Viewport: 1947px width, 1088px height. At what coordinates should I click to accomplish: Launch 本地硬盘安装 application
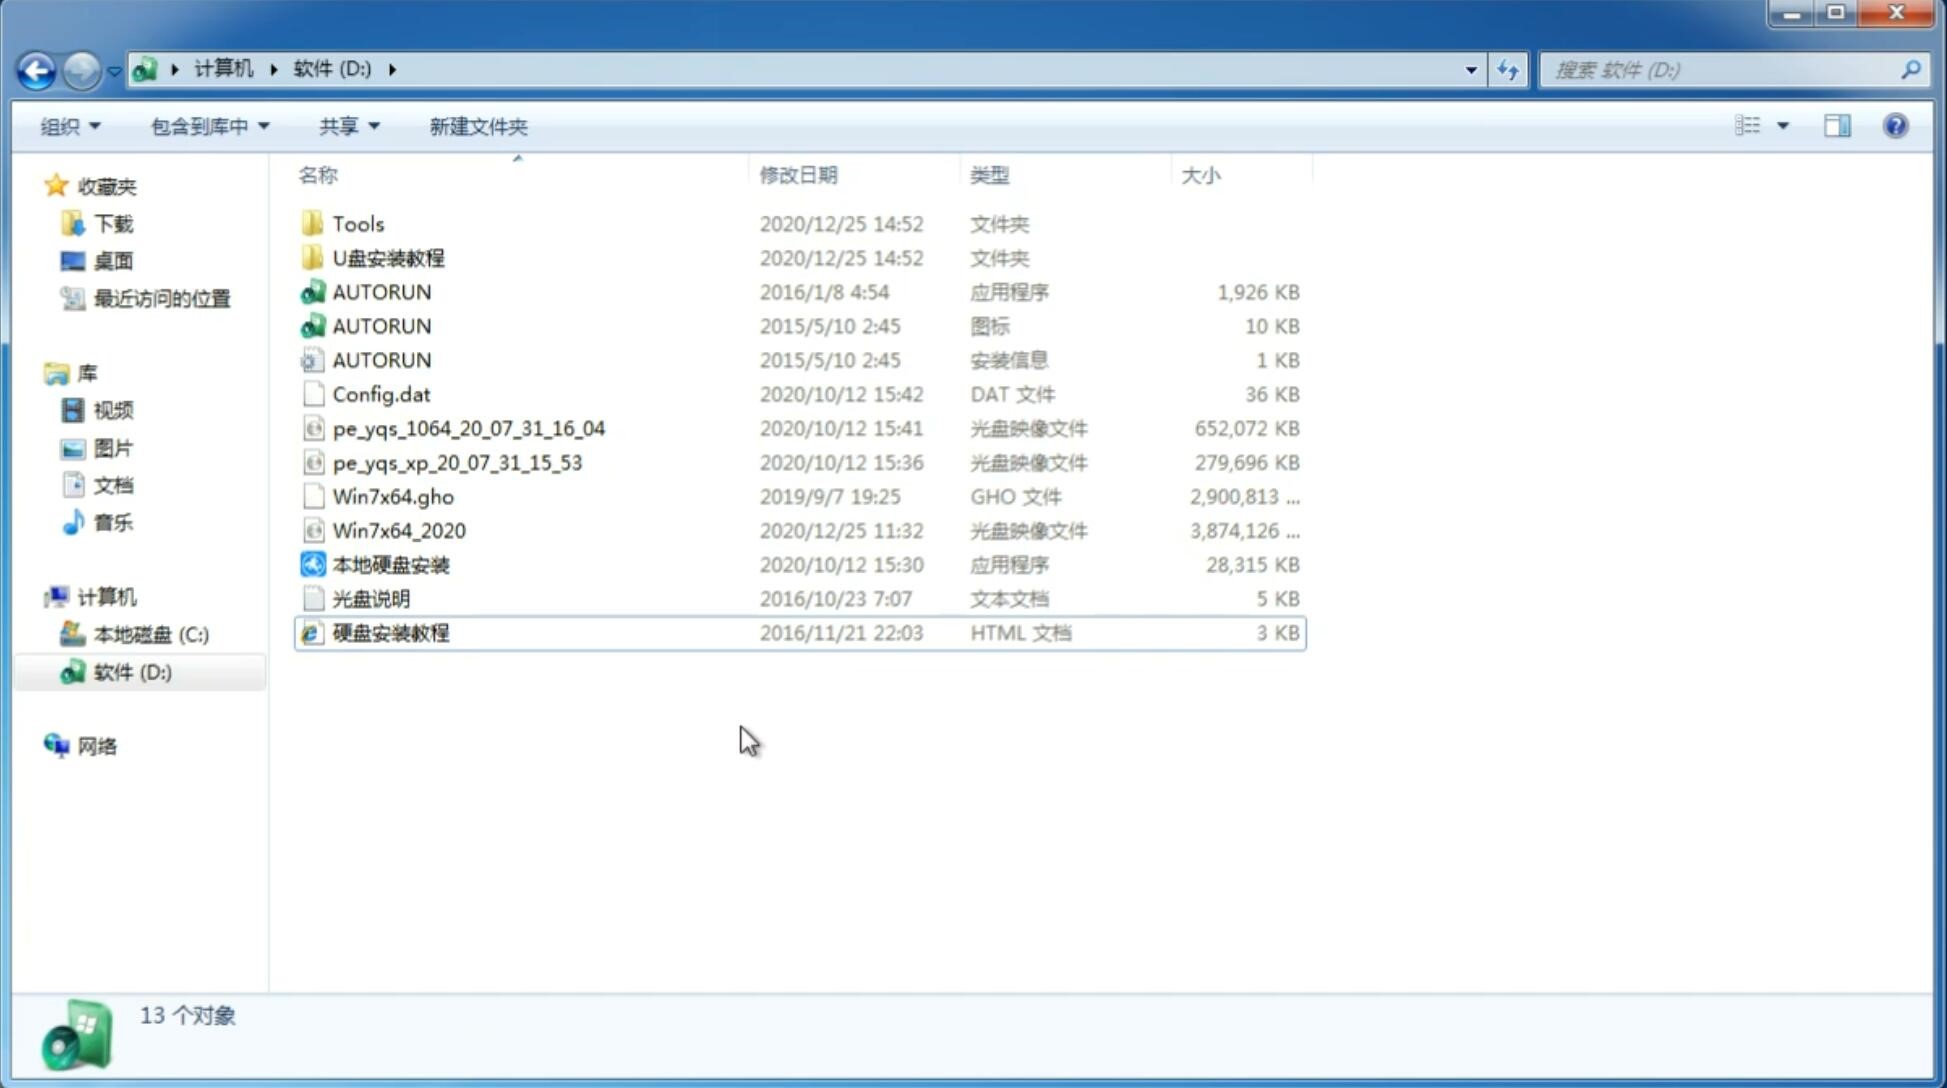pos(390,564)
